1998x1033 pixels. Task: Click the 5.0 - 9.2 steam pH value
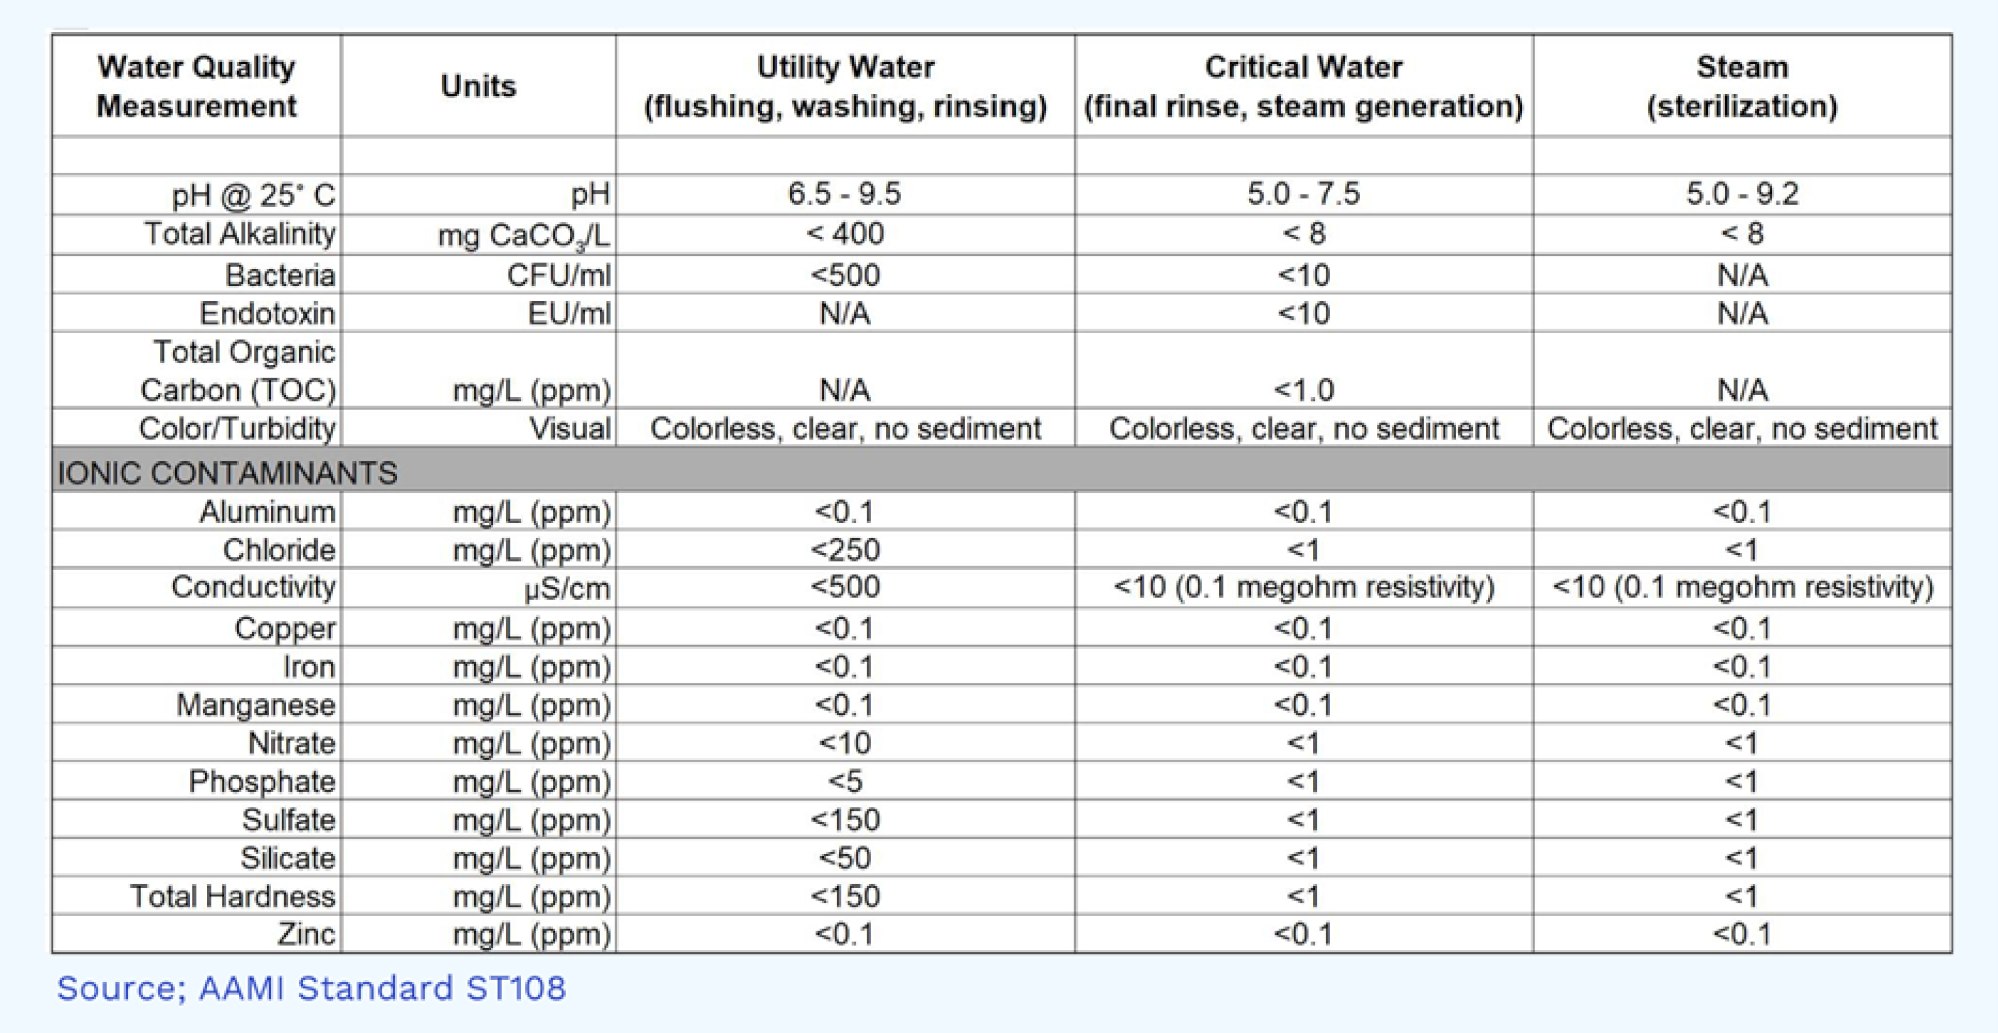pos(1741,194)
